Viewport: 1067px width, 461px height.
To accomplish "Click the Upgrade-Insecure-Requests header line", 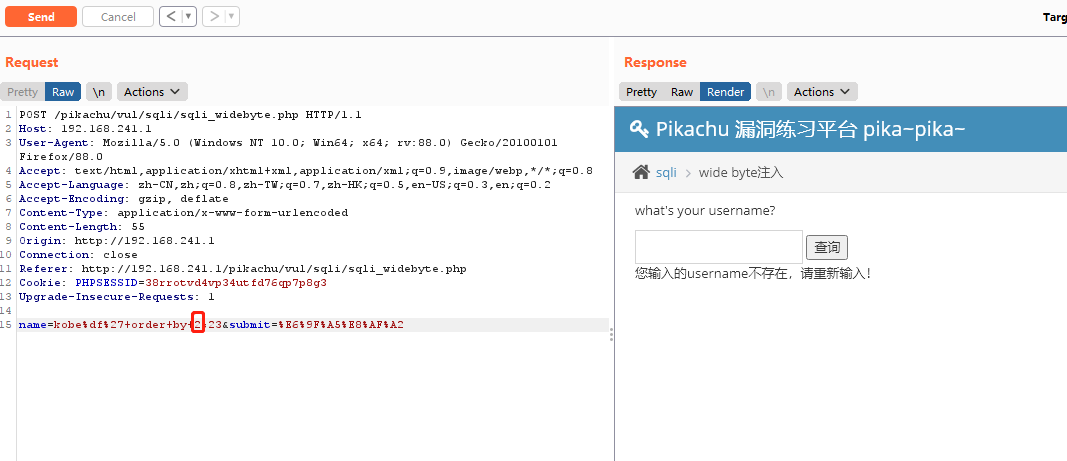I will [x=116, y=296].
